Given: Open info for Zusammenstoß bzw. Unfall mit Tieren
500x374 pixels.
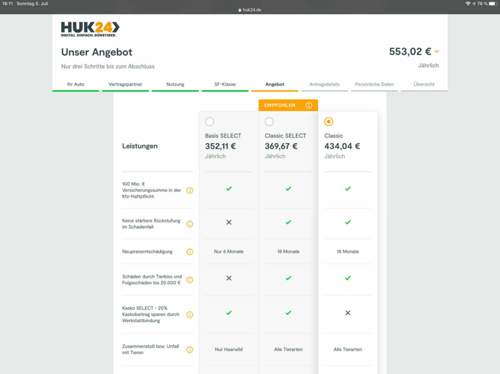Looking at the screenshot, I should pos(190,349).
